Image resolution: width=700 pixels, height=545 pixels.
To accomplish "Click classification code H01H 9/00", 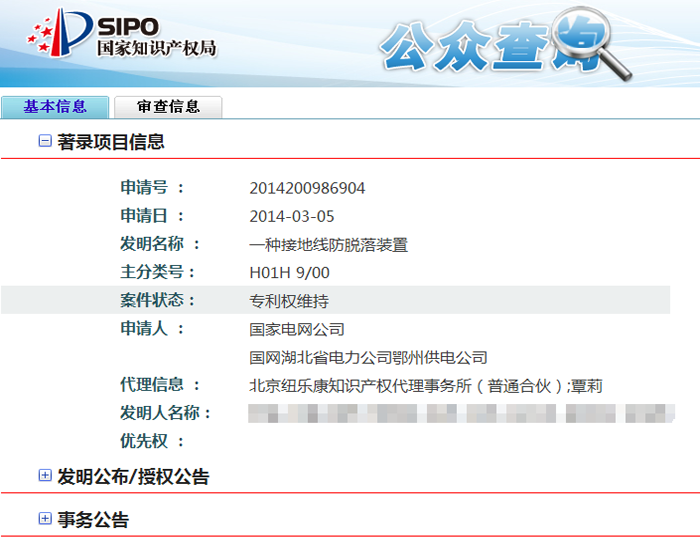I will click(289, 272).
